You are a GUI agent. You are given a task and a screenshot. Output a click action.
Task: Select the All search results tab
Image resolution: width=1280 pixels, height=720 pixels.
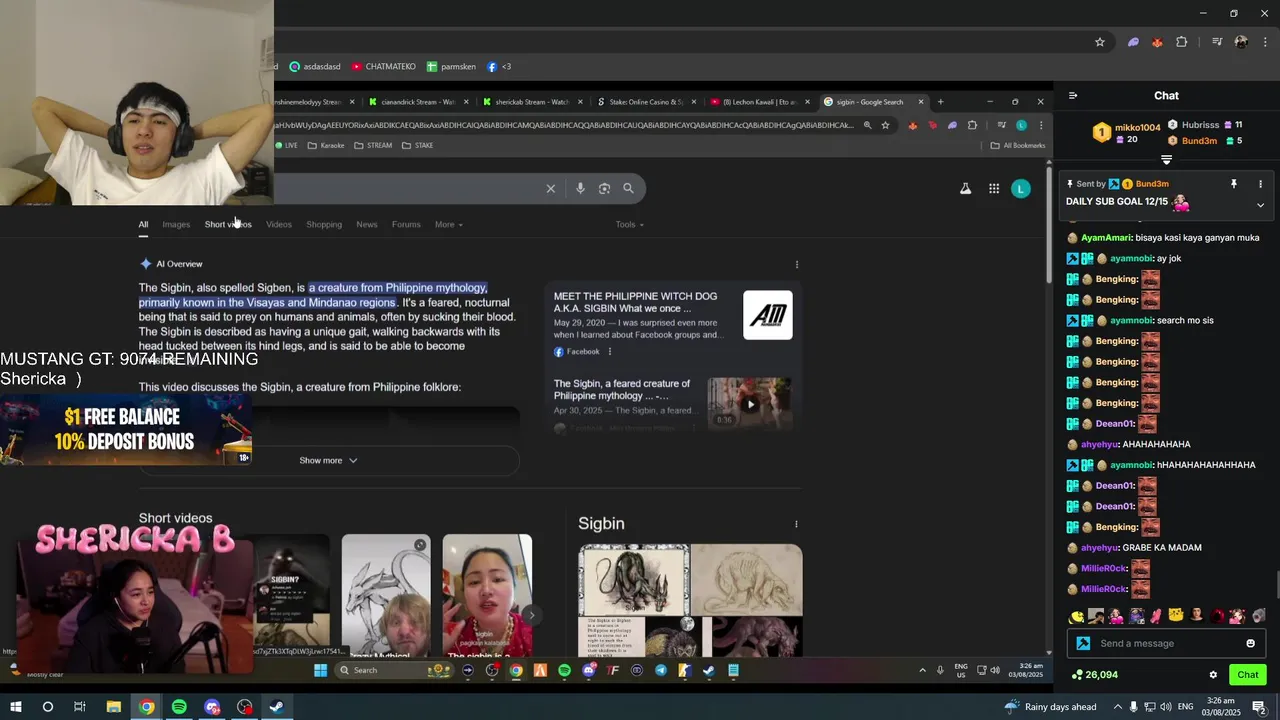click(143, 224)
